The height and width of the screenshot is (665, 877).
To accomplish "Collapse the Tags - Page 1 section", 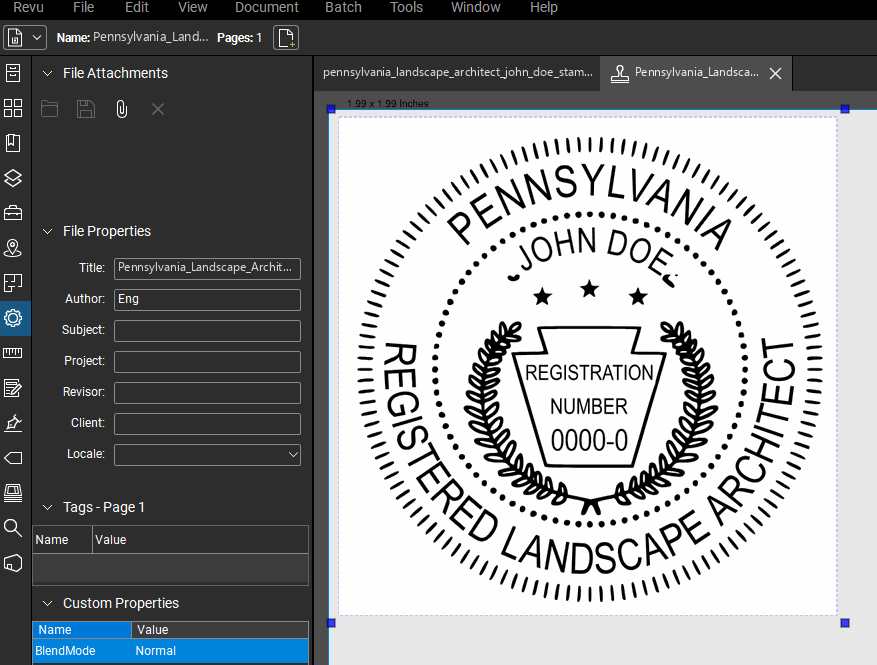I will [x=48, y=507].
